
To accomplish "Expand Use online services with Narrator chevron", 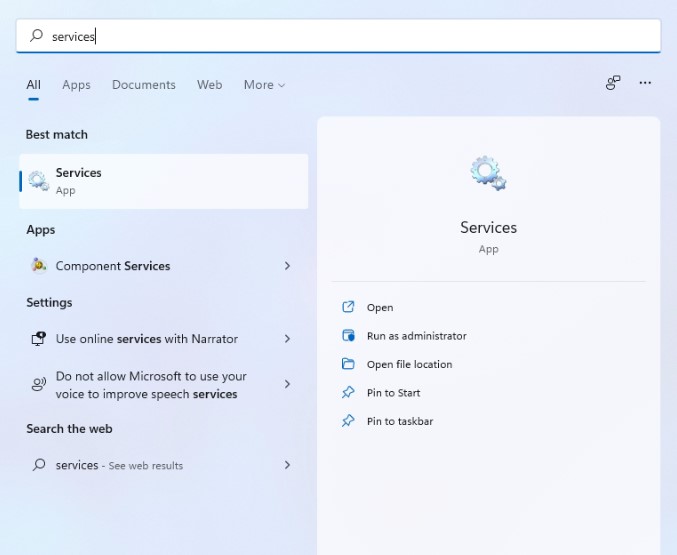I will (287, 339).
